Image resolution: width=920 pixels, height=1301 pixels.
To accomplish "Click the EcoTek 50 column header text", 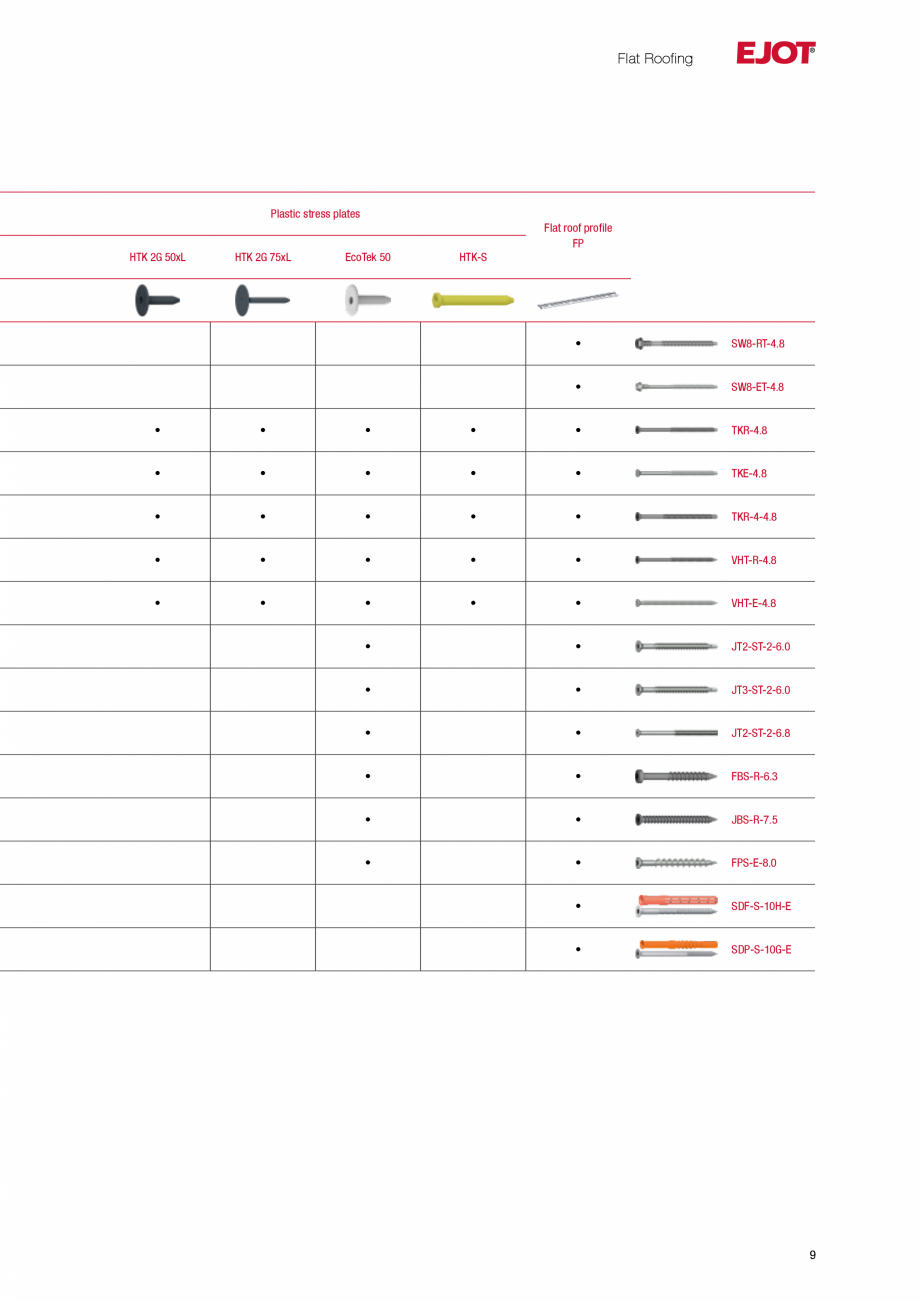I will tap(367, 258).
